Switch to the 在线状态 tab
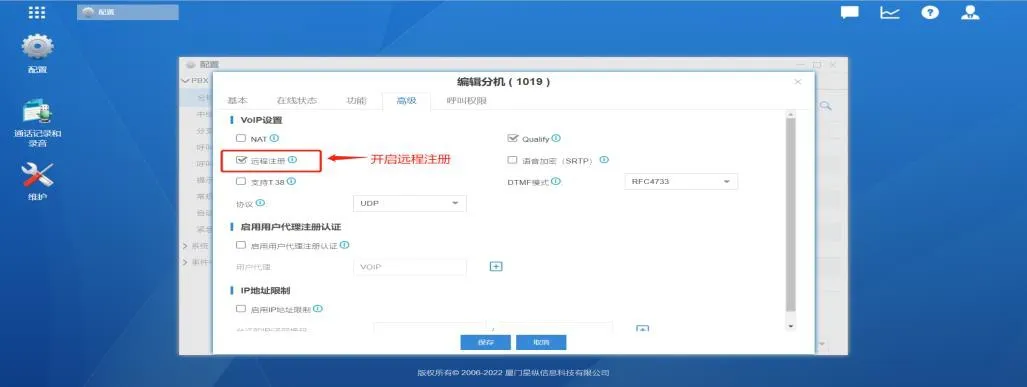Image resolution: width=1027 pixels, height=387 pixels. pyautogui.click(x=297, y=101)
